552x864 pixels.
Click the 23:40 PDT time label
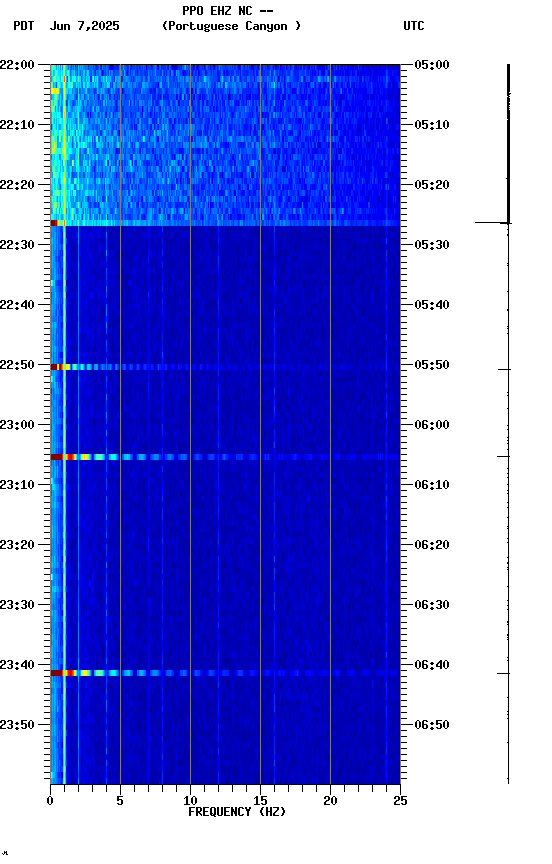[x=17, y=665]
